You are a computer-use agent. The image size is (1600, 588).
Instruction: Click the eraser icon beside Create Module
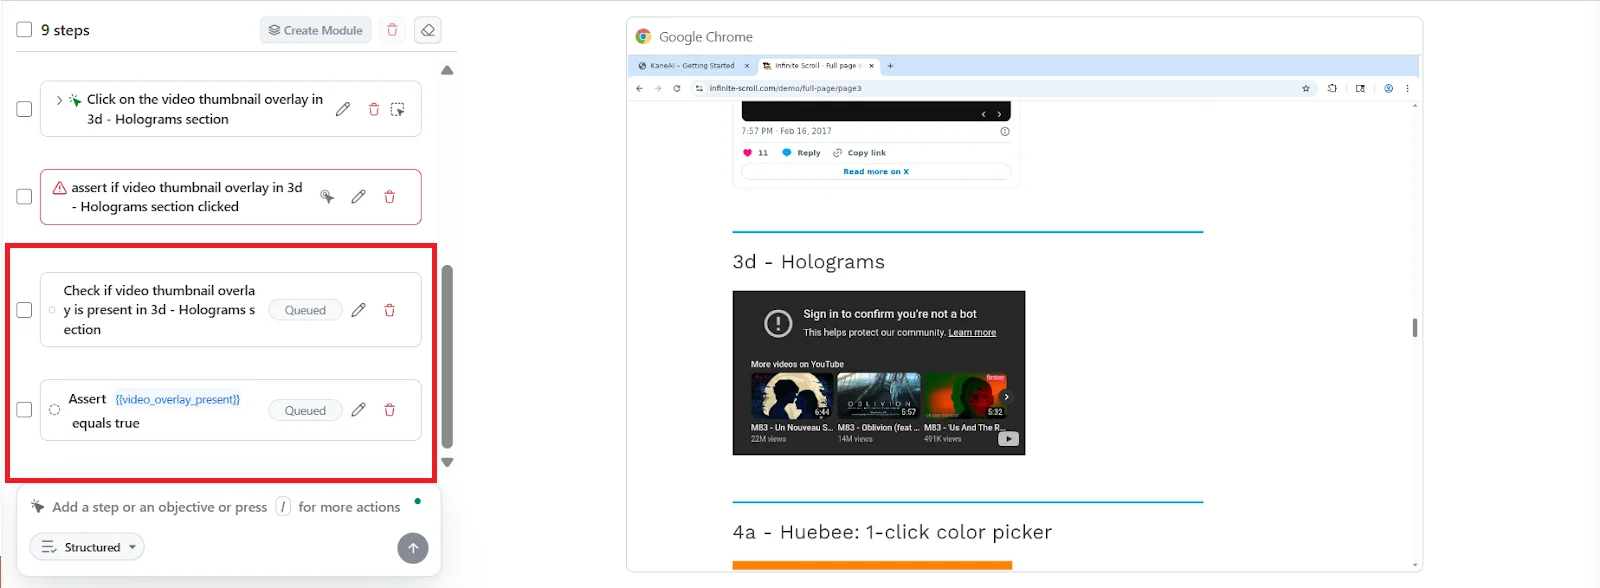[x=427, y=30]
